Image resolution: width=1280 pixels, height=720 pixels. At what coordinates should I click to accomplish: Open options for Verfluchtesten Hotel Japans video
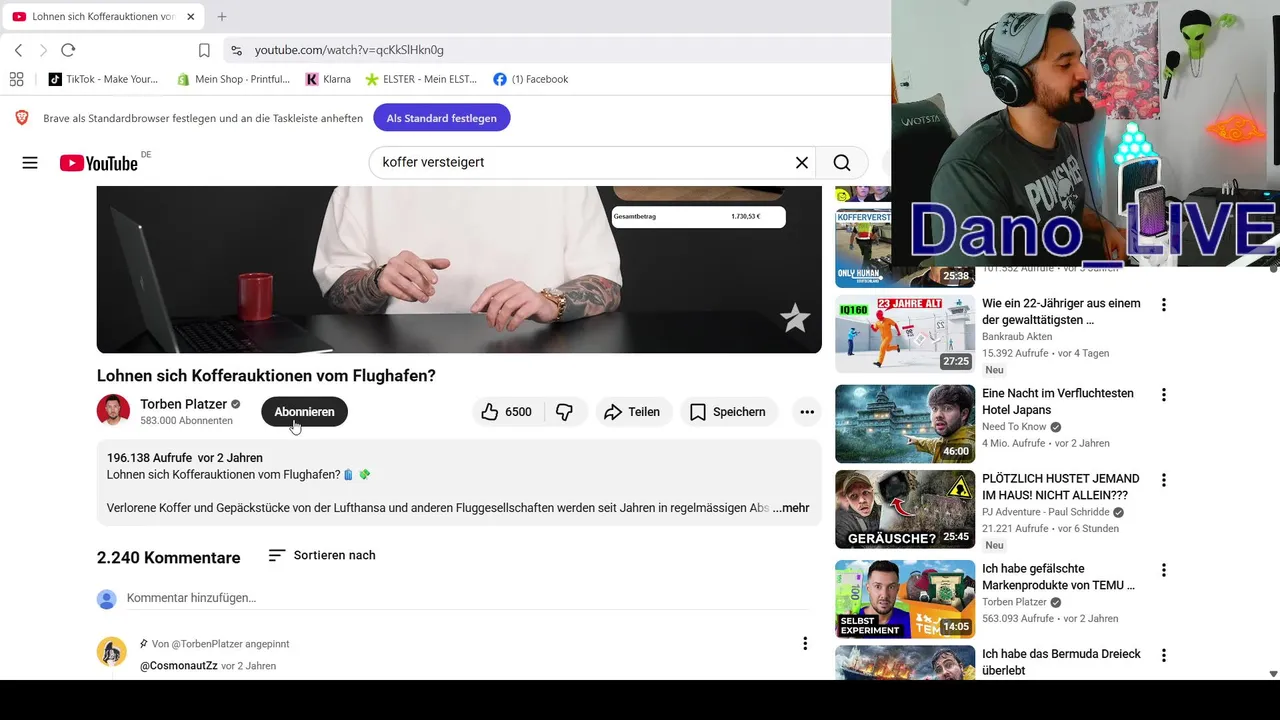coord(1163,395)
